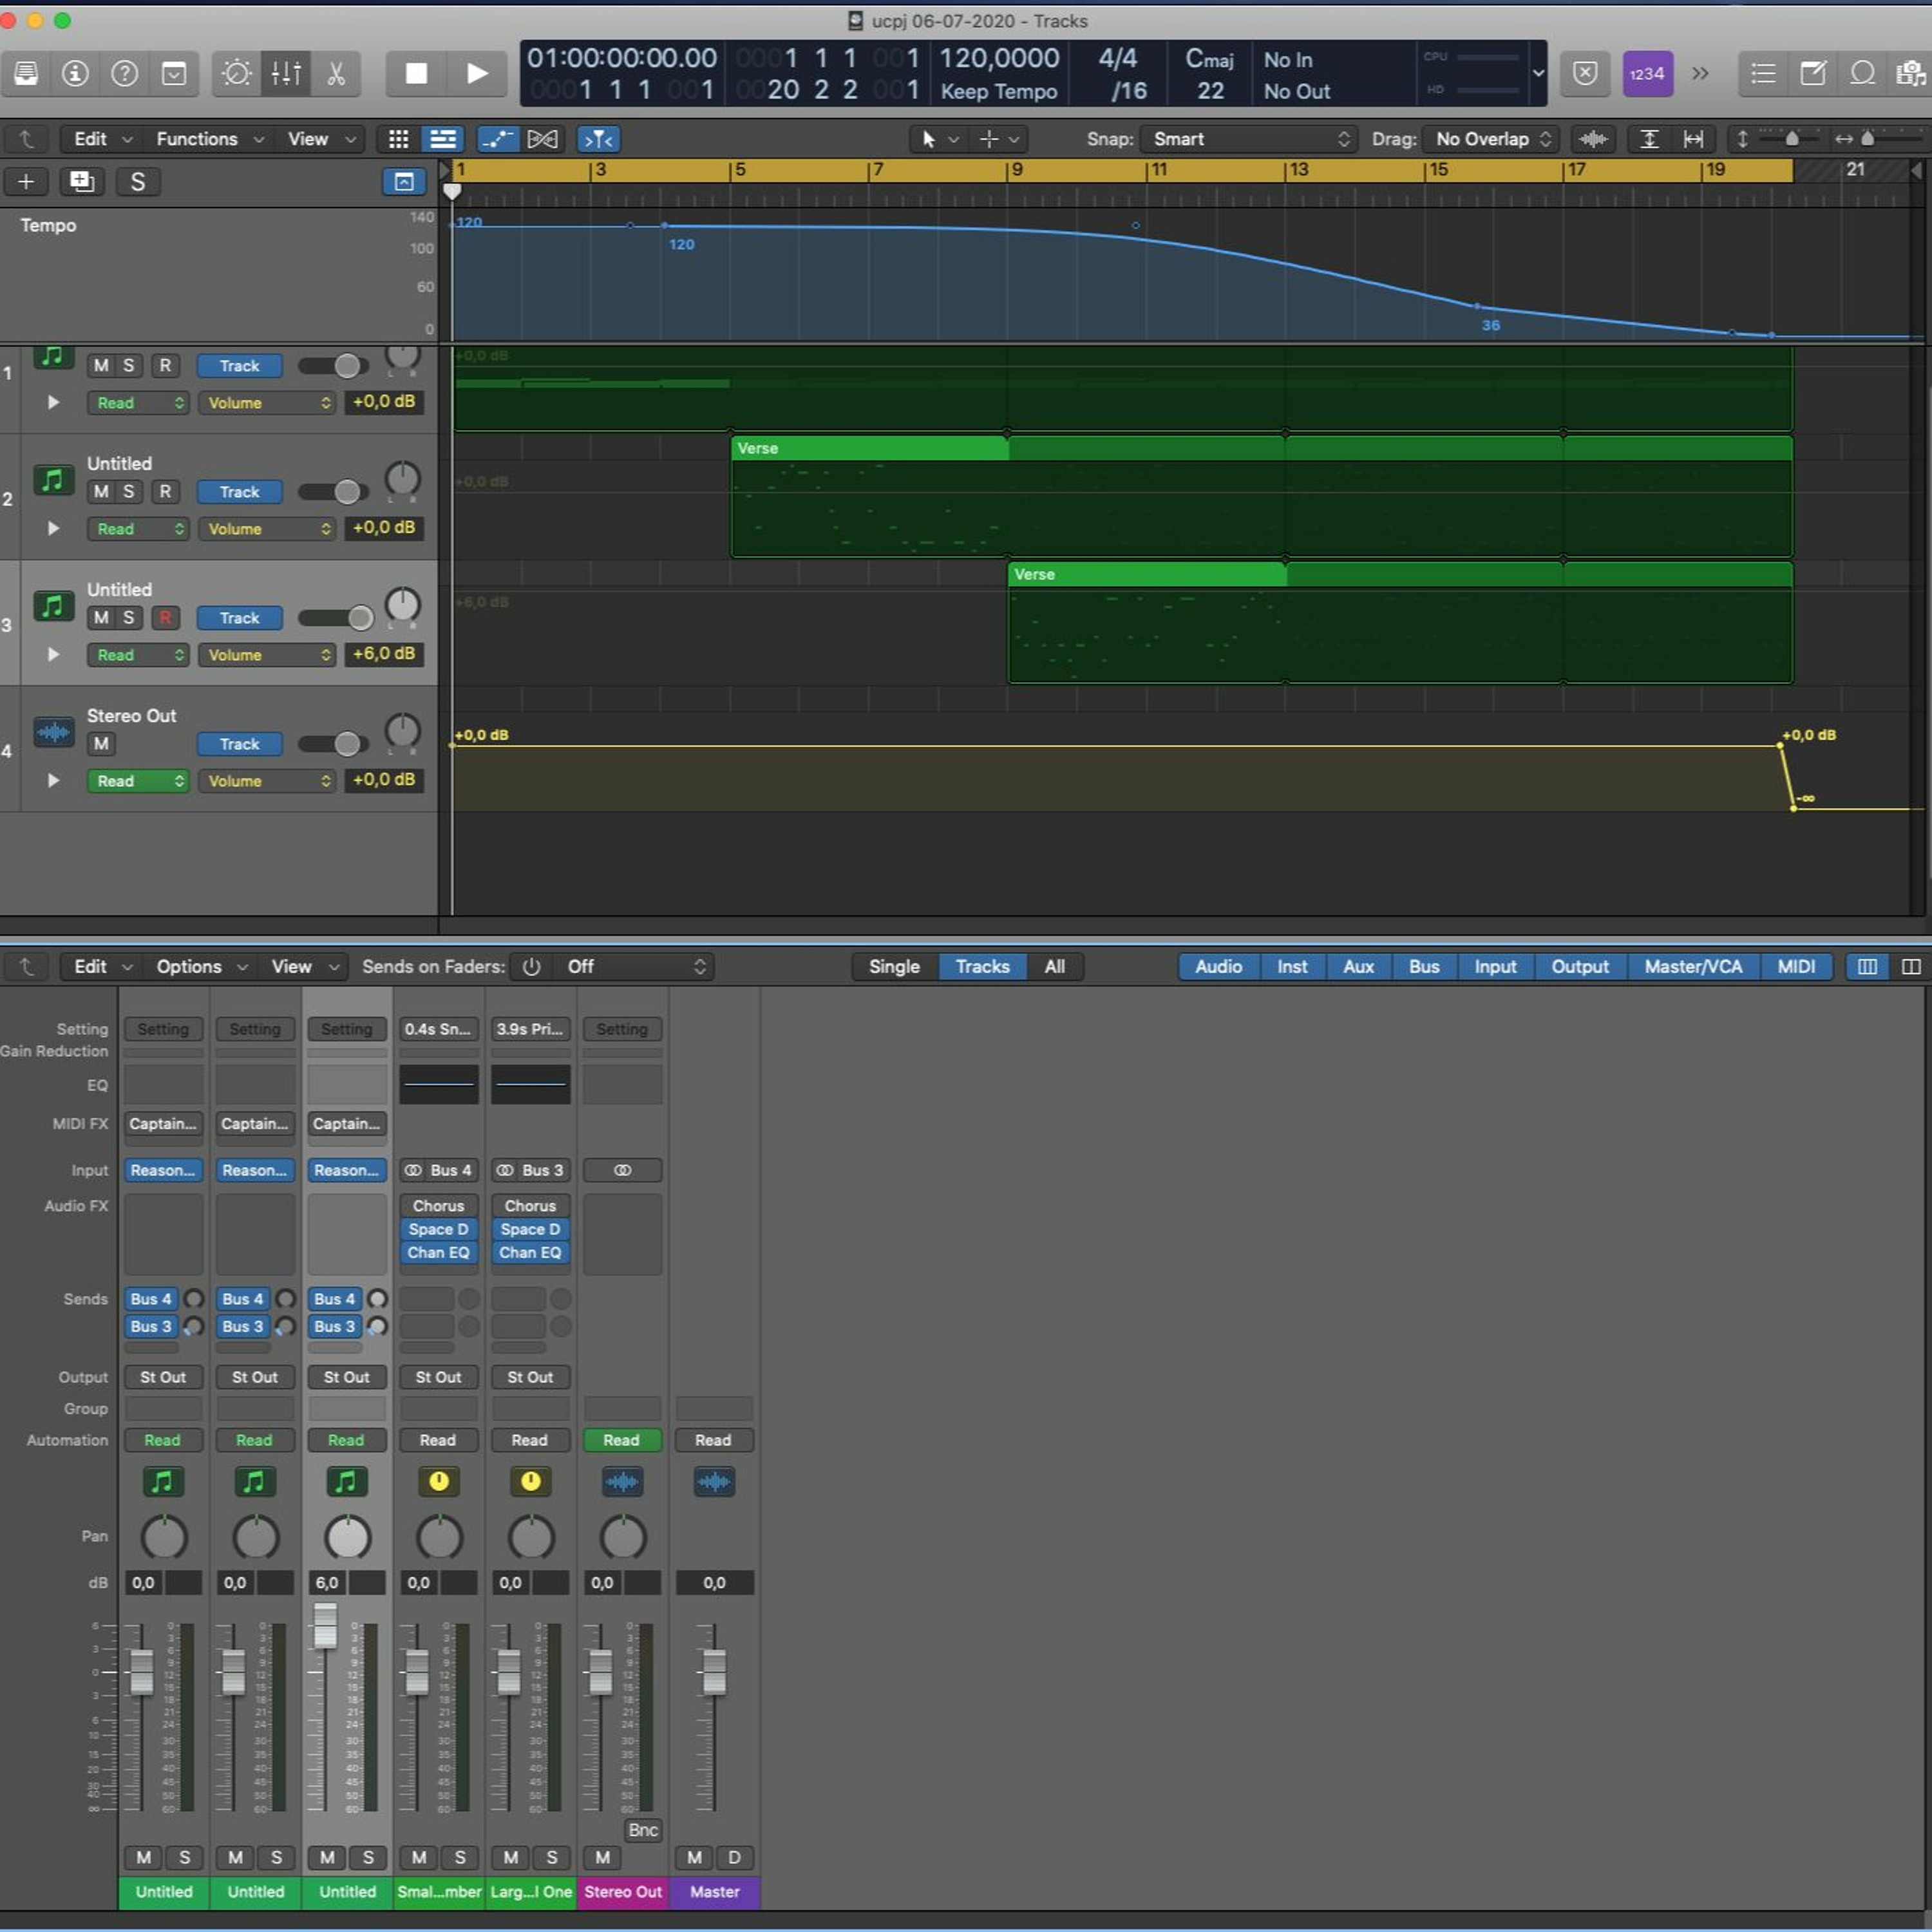1932x1932 pixels.
Task: Mute the Stereo Out track
Action: (101, 744)
